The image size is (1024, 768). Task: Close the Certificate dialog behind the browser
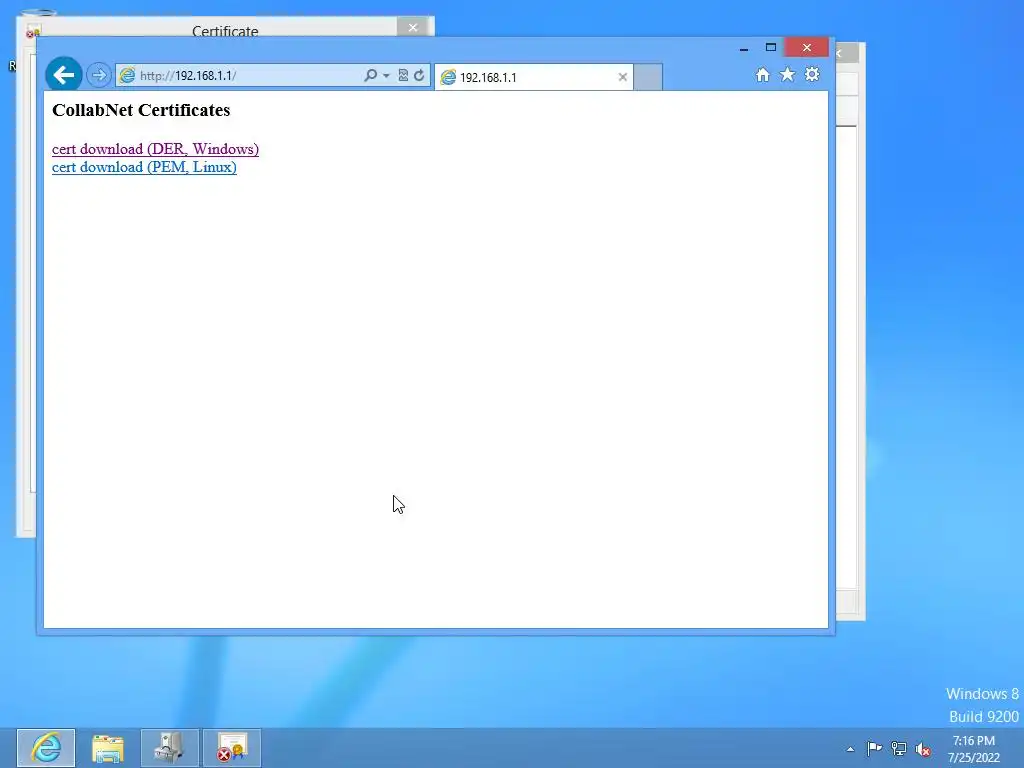pyautogui.click(x=413, y=27)
